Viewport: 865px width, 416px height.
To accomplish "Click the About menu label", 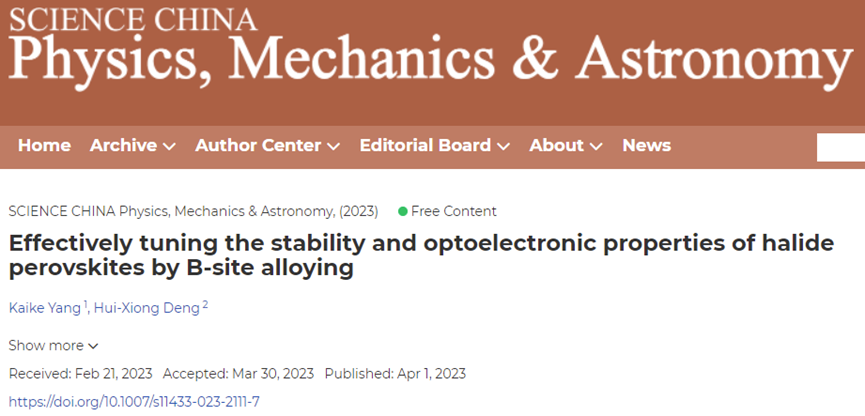I will pos(556,146).
